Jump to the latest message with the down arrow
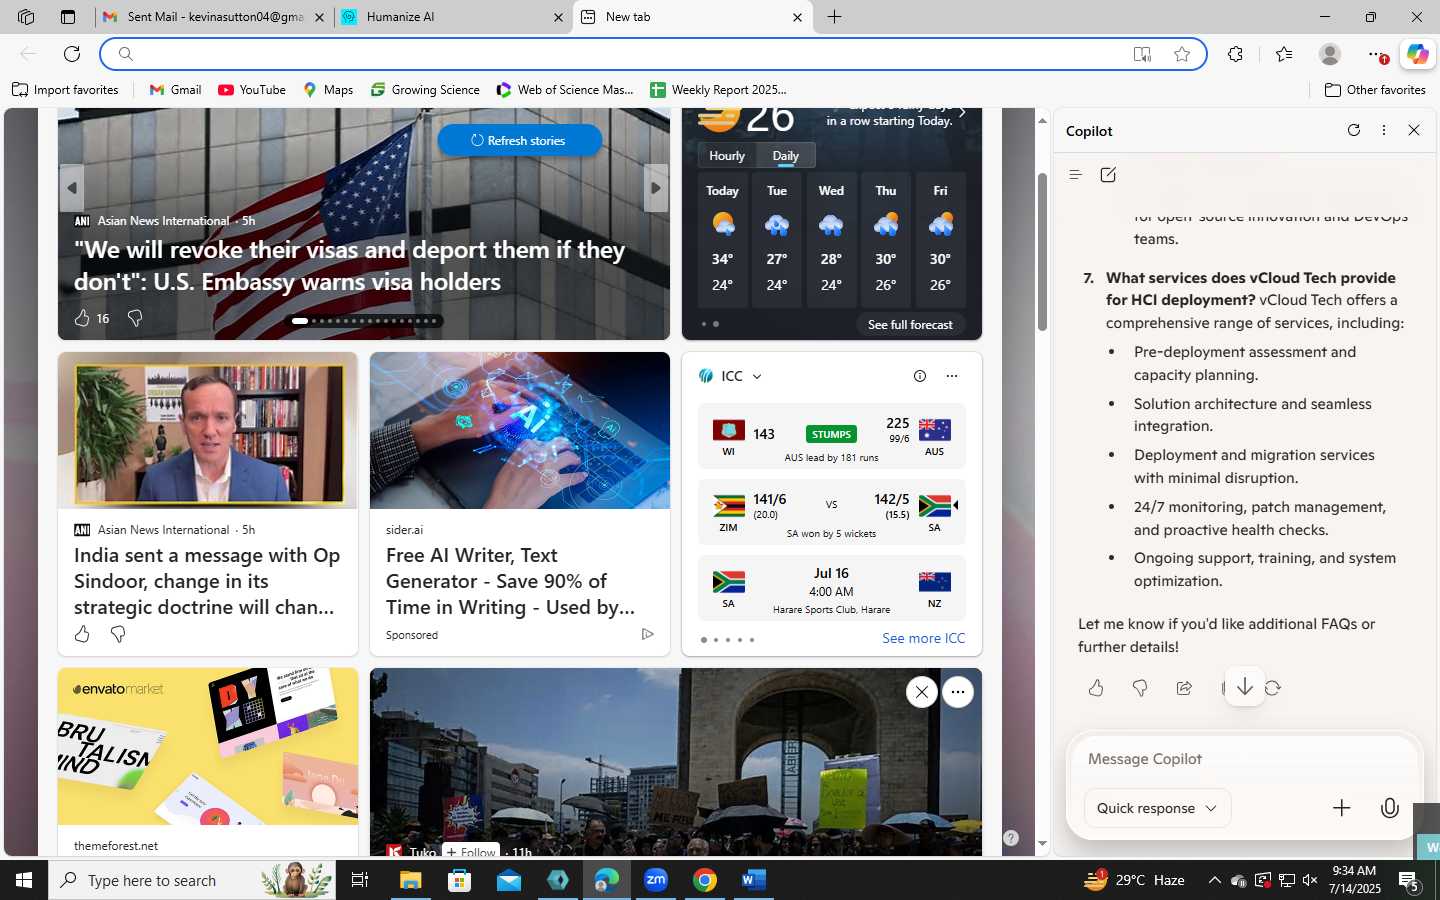This screenshot has width=1440, height=900. (x=1245, y=687)
